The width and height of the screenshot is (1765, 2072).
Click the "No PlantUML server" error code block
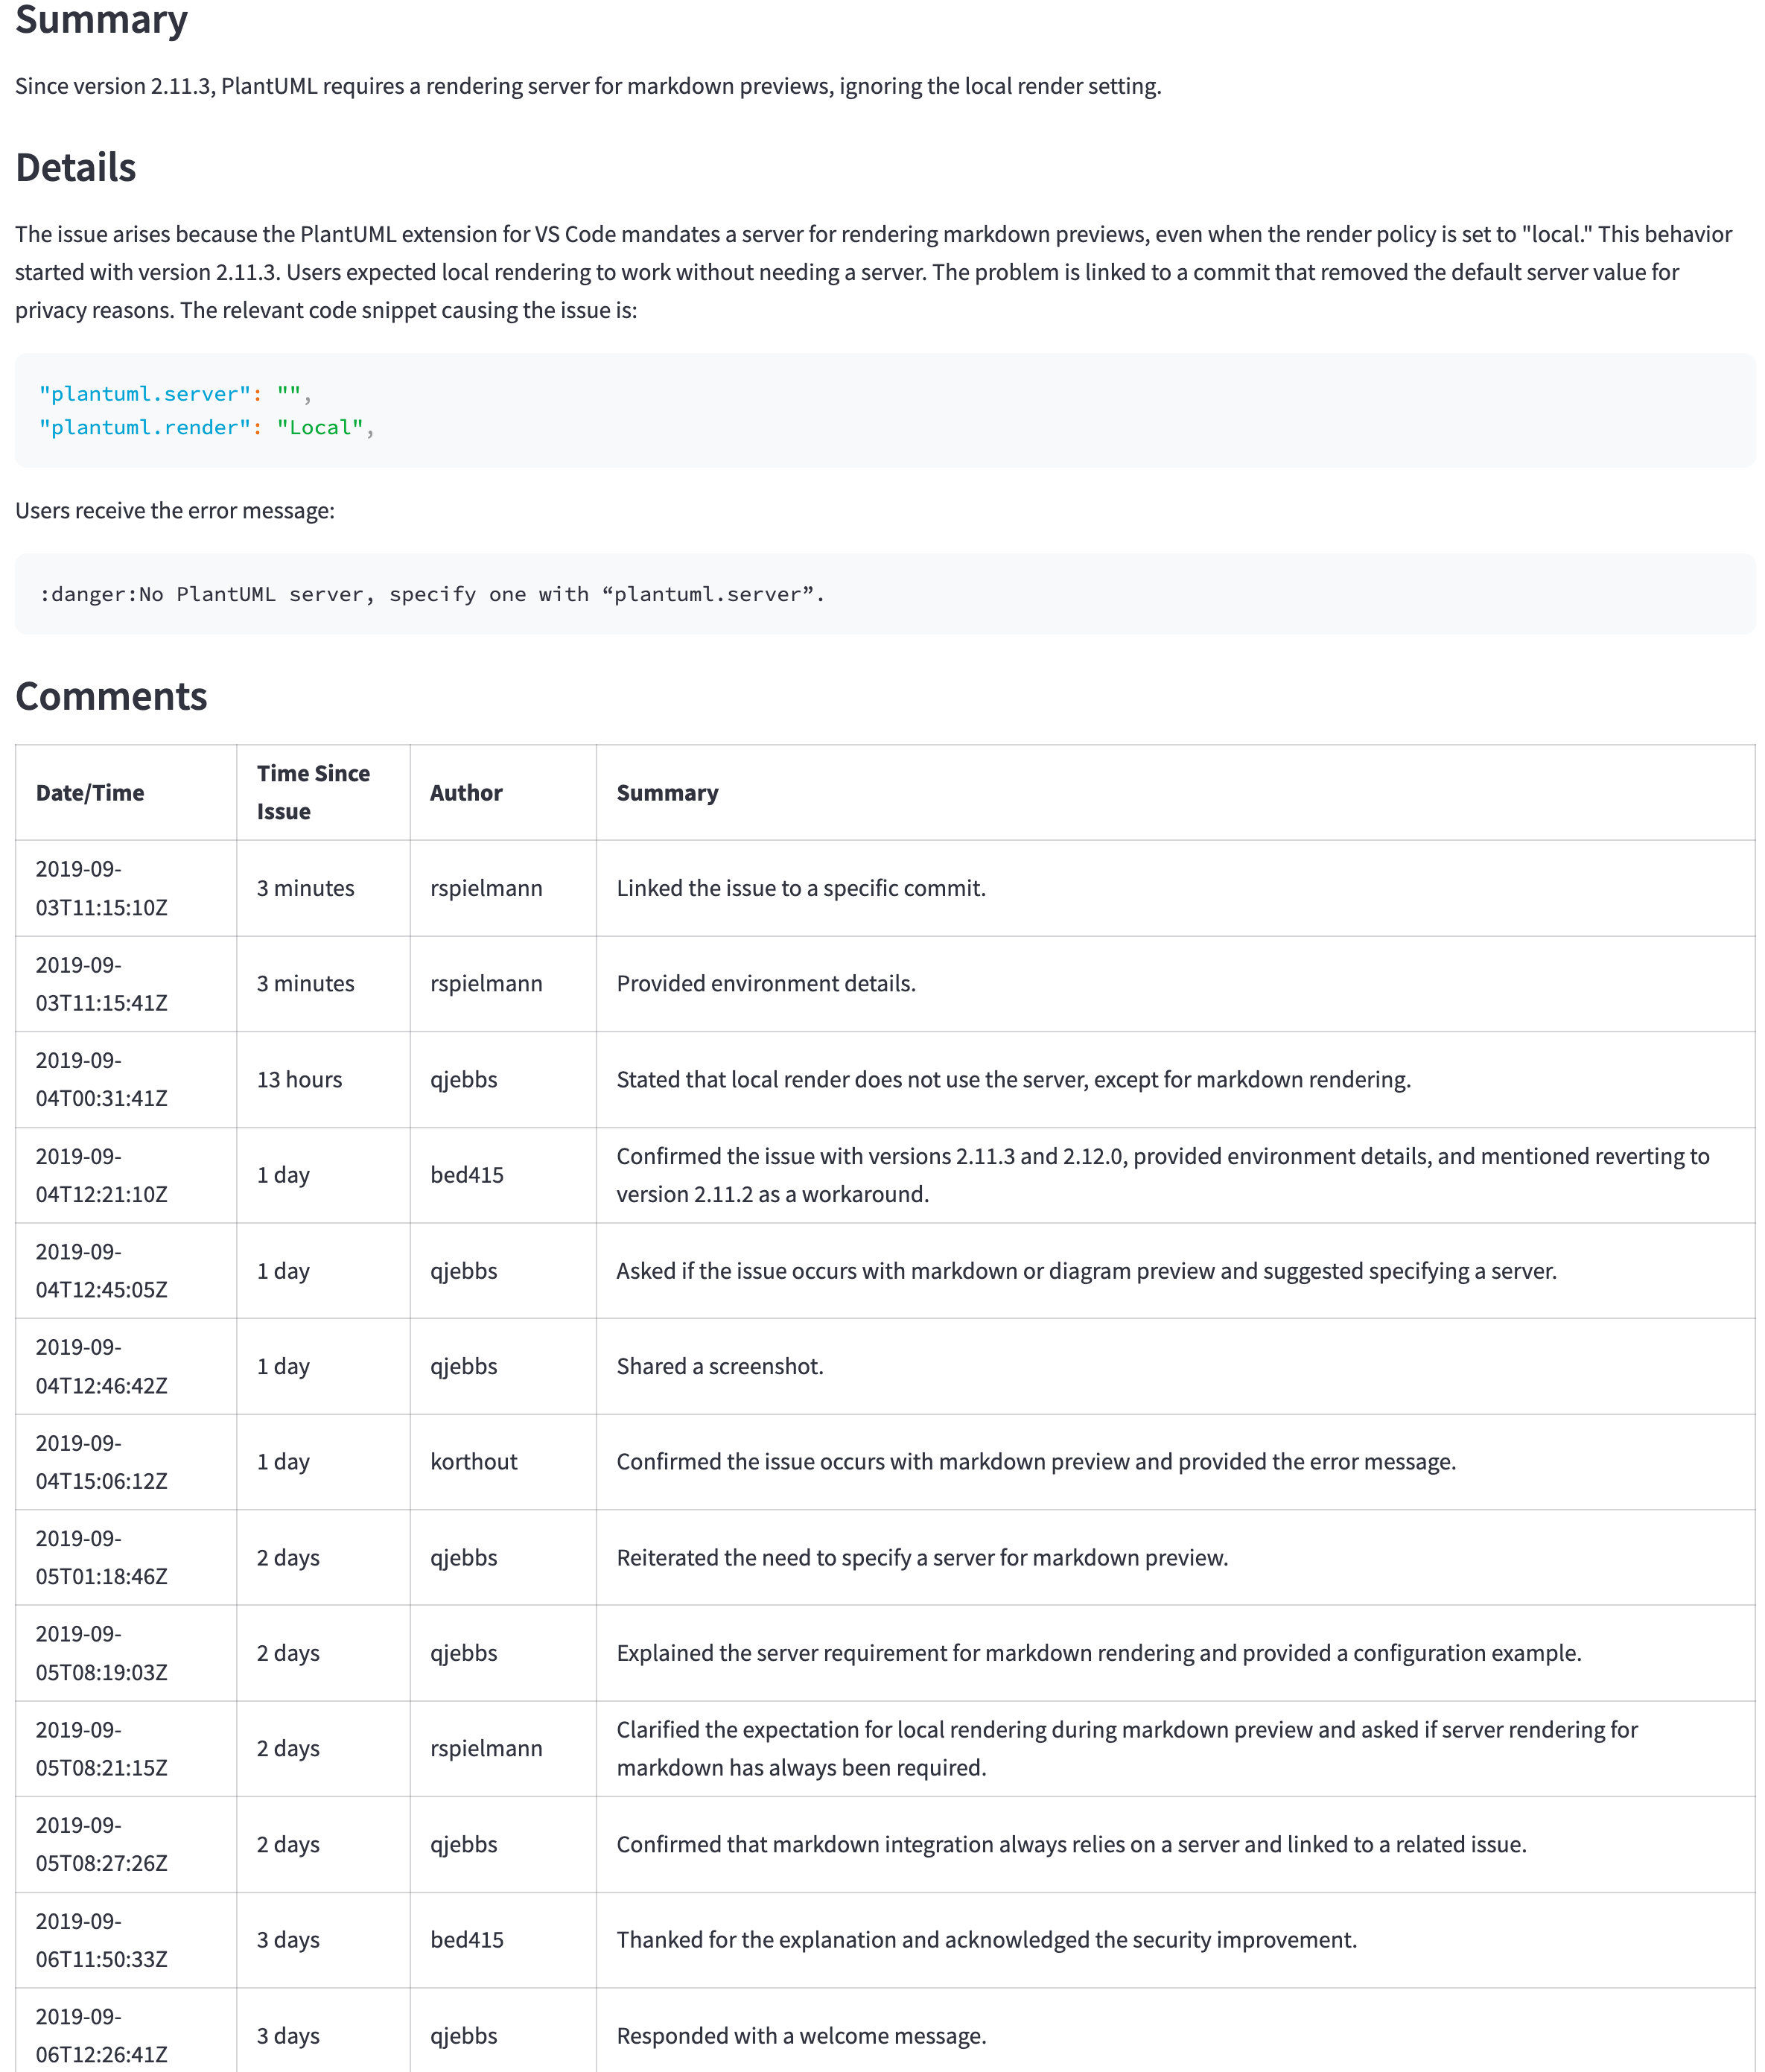[432, 594]
